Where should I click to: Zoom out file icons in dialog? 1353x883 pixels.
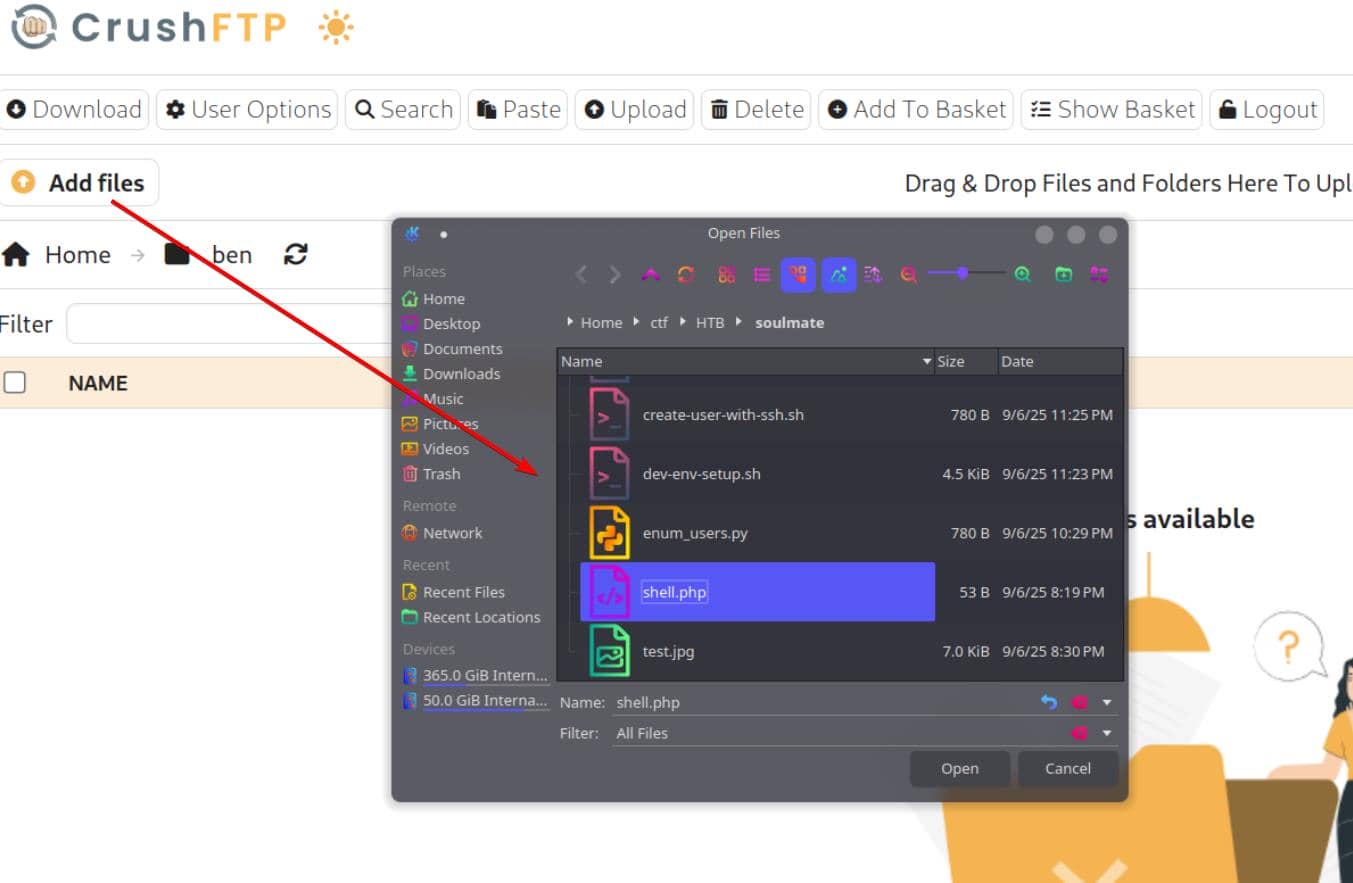[x=908, y=274]
